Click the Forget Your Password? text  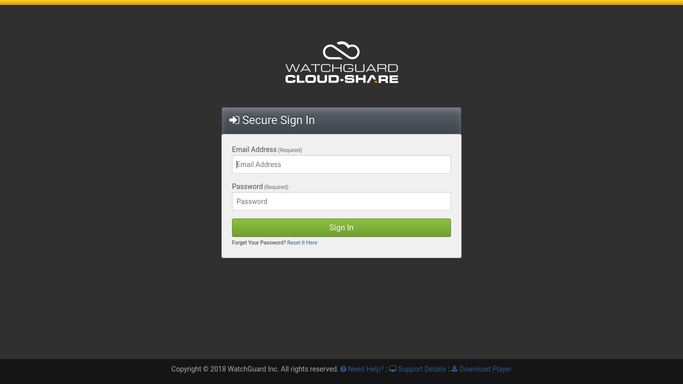click(259, 243)
